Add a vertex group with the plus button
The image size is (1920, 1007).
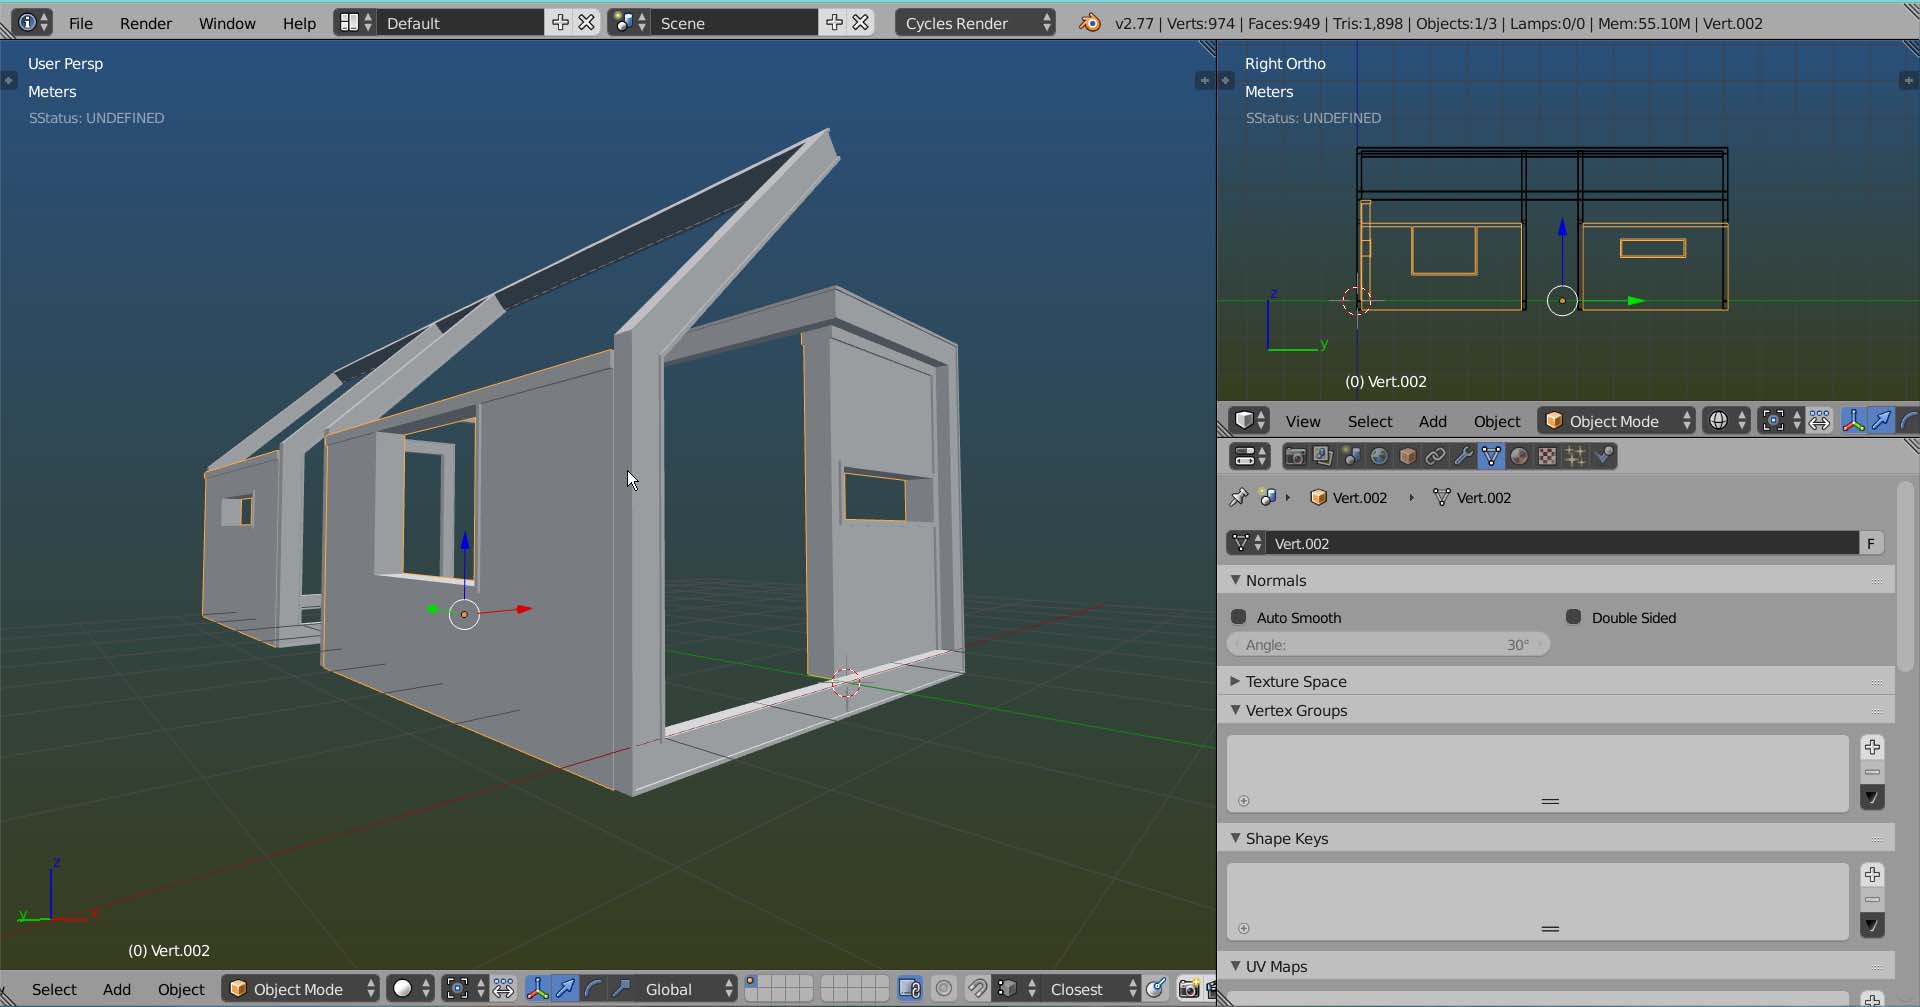(1872, 747)
